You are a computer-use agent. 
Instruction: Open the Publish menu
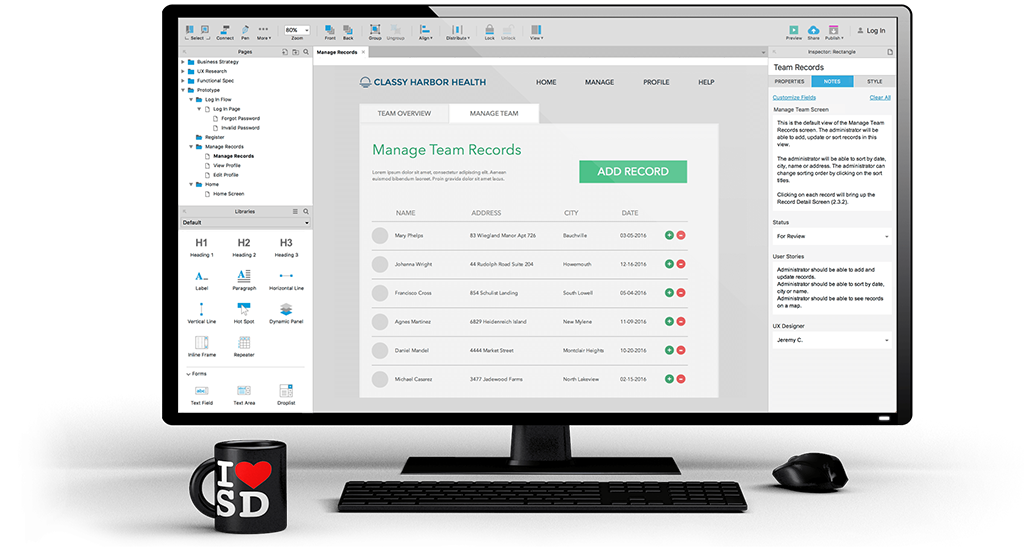tap(833, 33)
